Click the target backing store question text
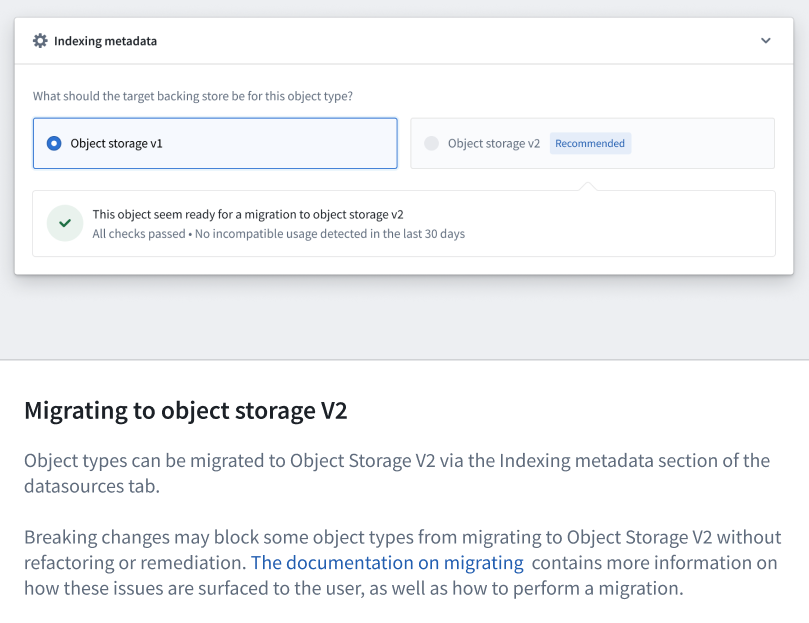The height and width of the screenshot is (623, 809). point(193,96)
